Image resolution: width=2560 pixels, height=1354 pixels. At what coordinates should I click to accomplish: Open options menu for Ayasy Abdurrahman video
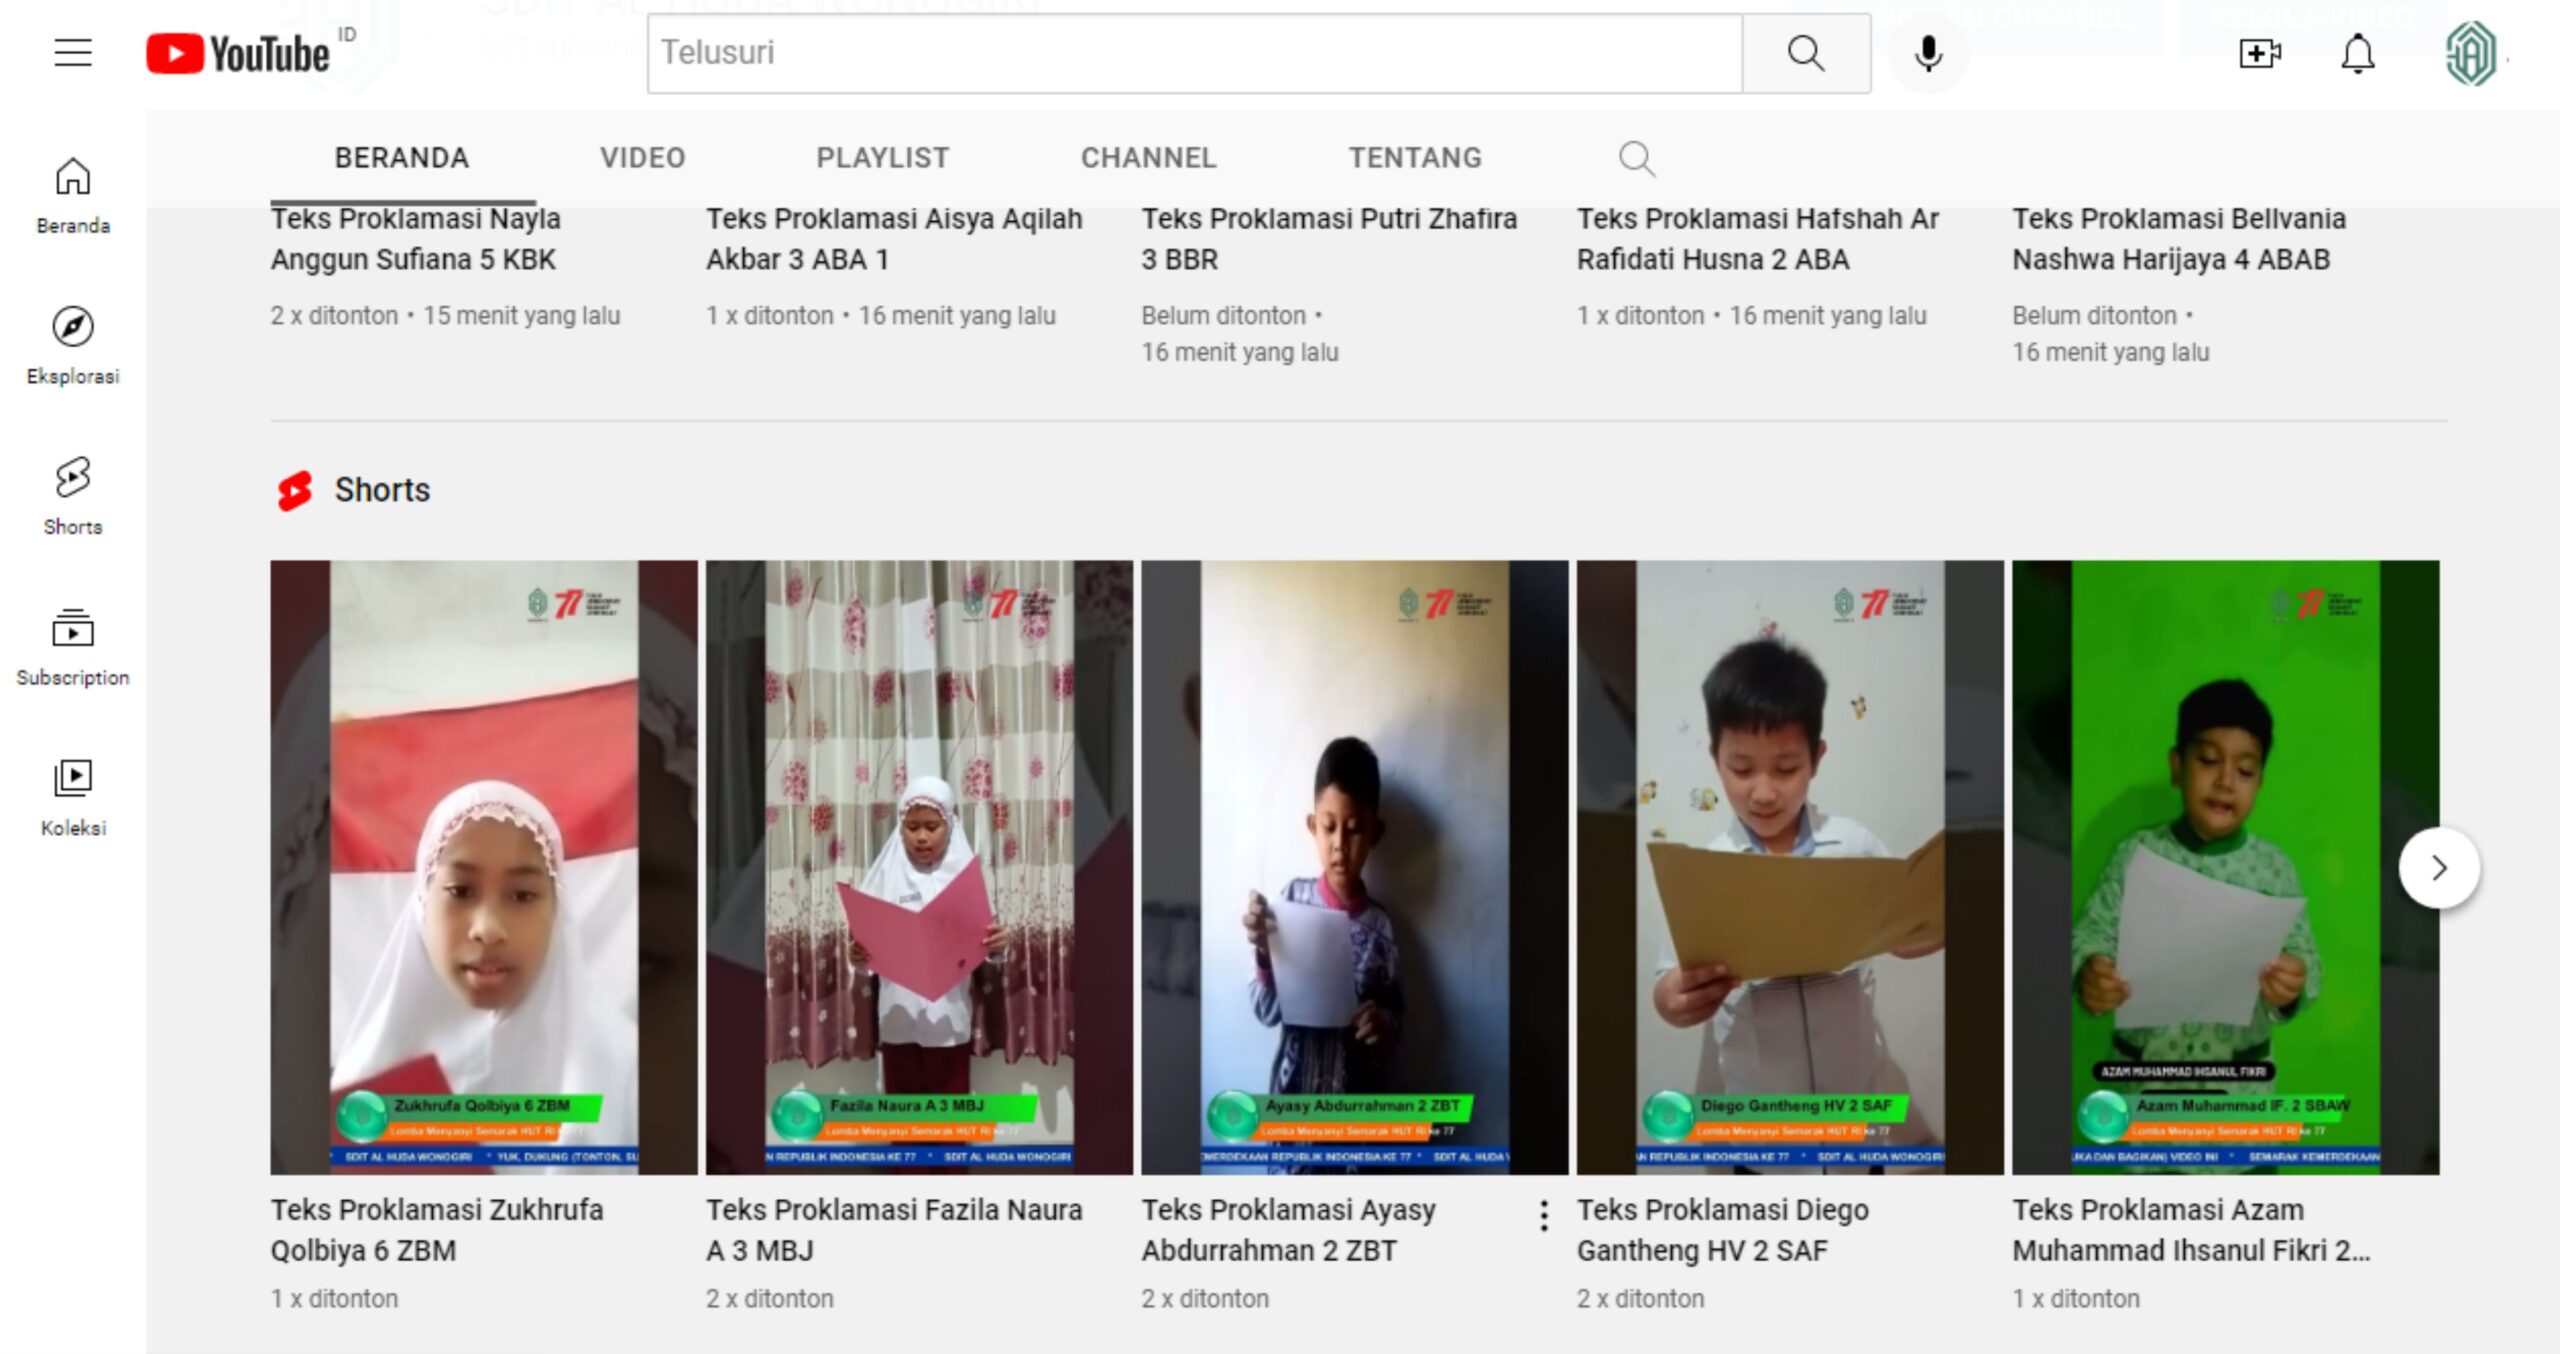[x=1544, y=1215]
